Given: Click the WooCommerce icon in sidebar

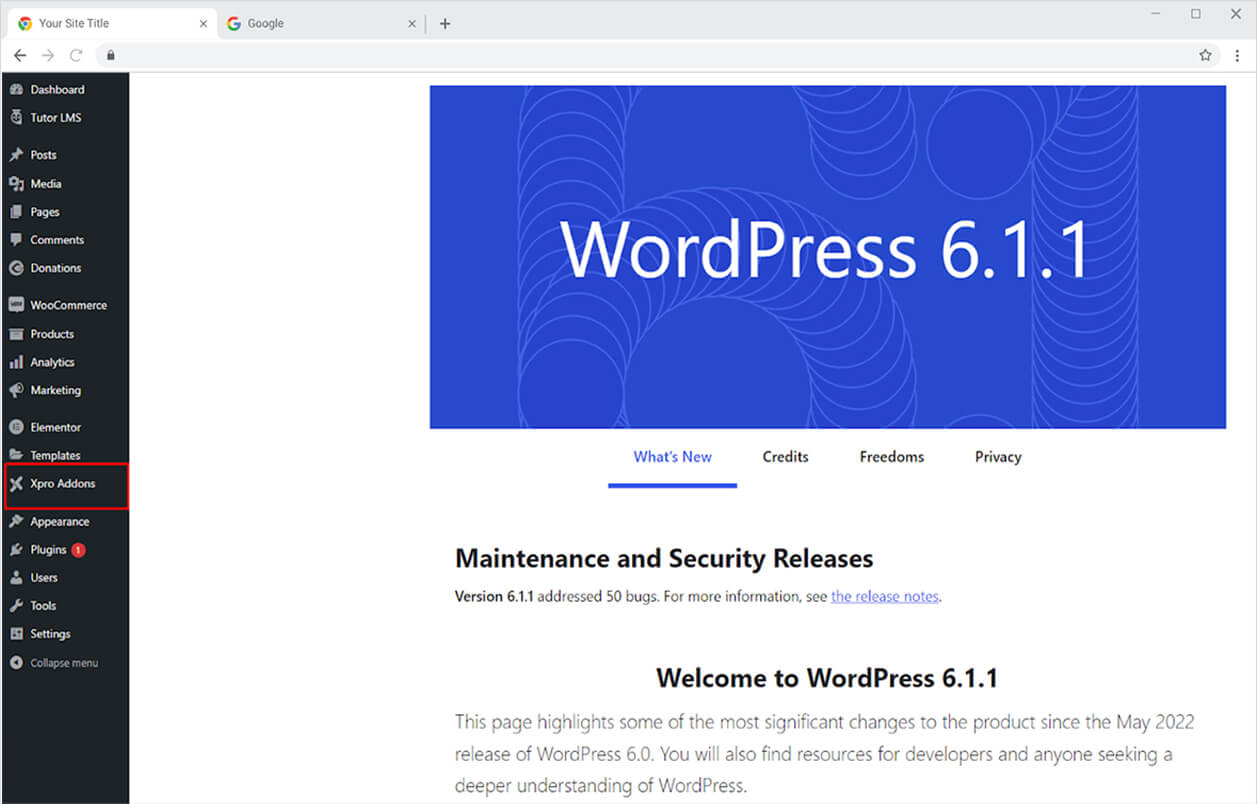Looking at the screenshot, I should click(x=16, y=305).
